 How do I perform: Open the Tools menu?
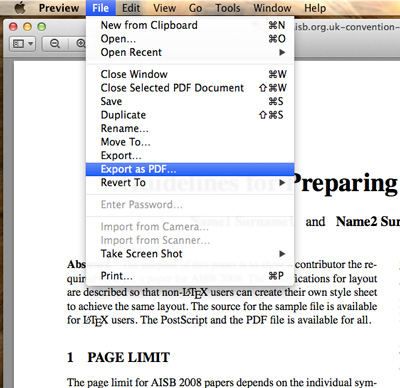click(228, 8)
